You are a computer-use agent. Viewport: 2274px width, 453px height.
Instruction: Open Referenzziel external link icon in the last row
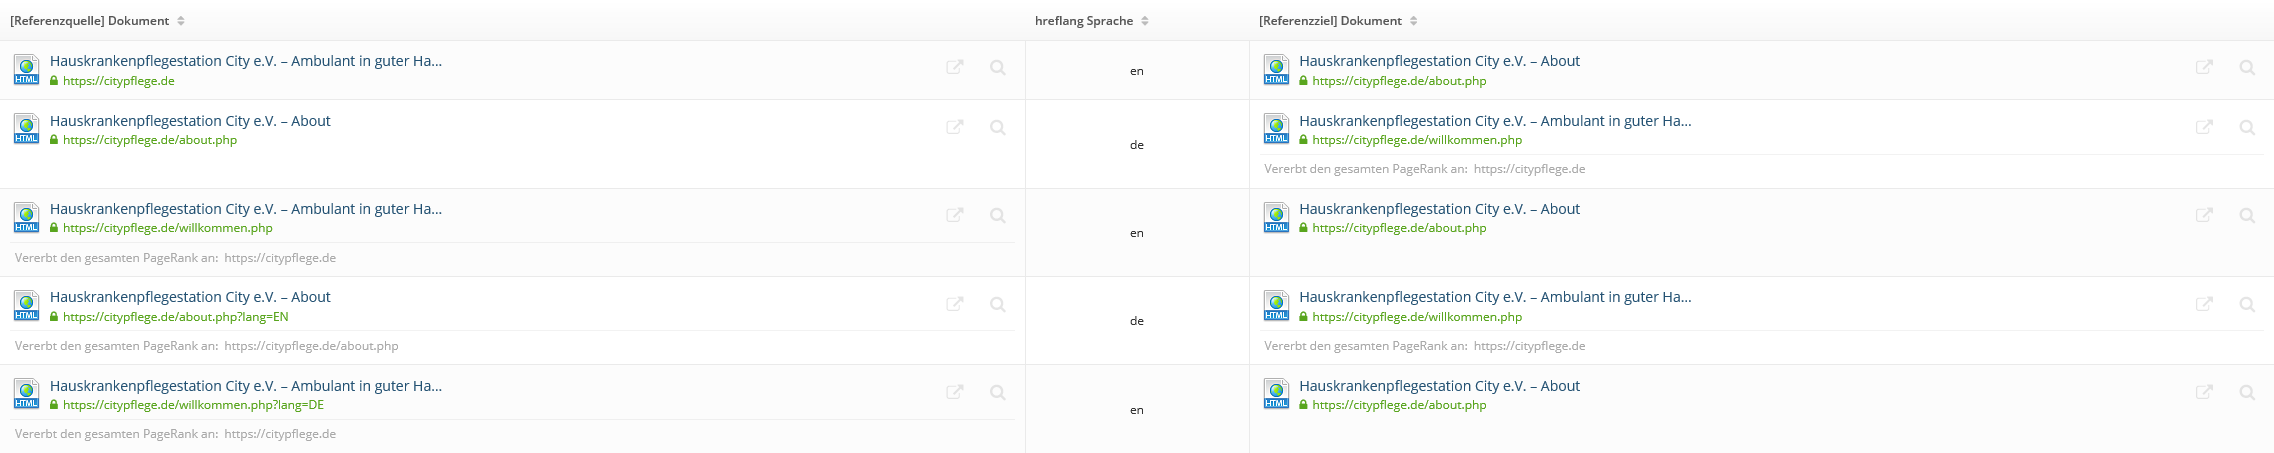pos(2204,392)
